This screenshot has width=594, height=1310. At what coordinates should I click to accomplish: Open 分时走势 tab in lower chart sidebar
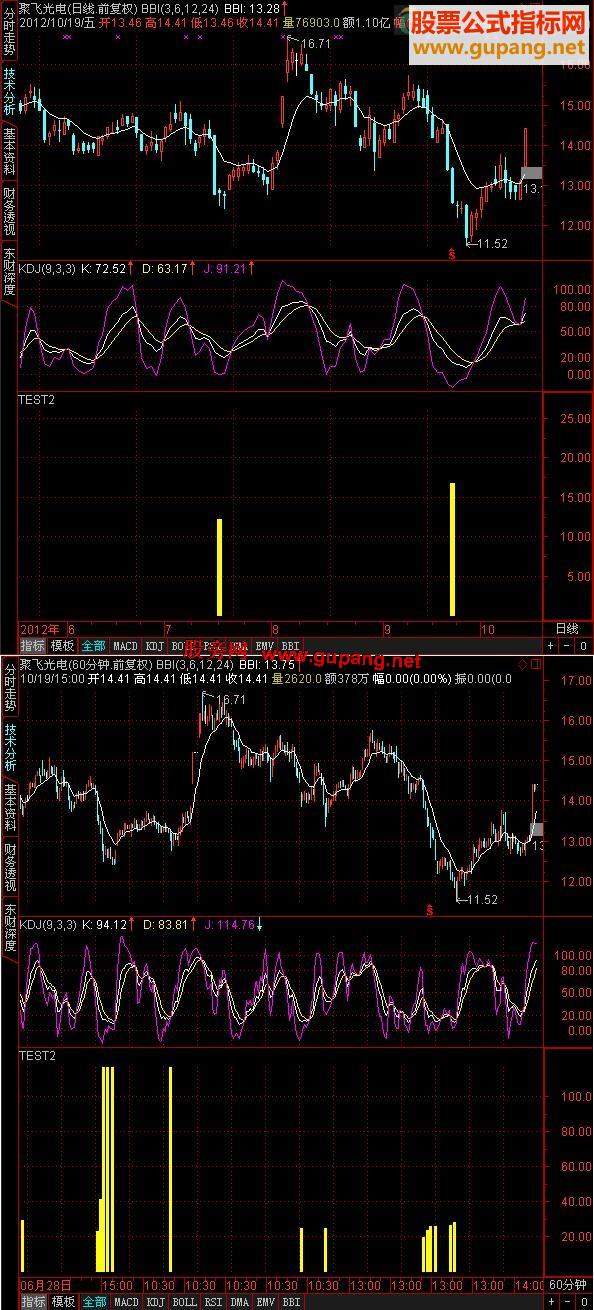(x=9, y=687)
